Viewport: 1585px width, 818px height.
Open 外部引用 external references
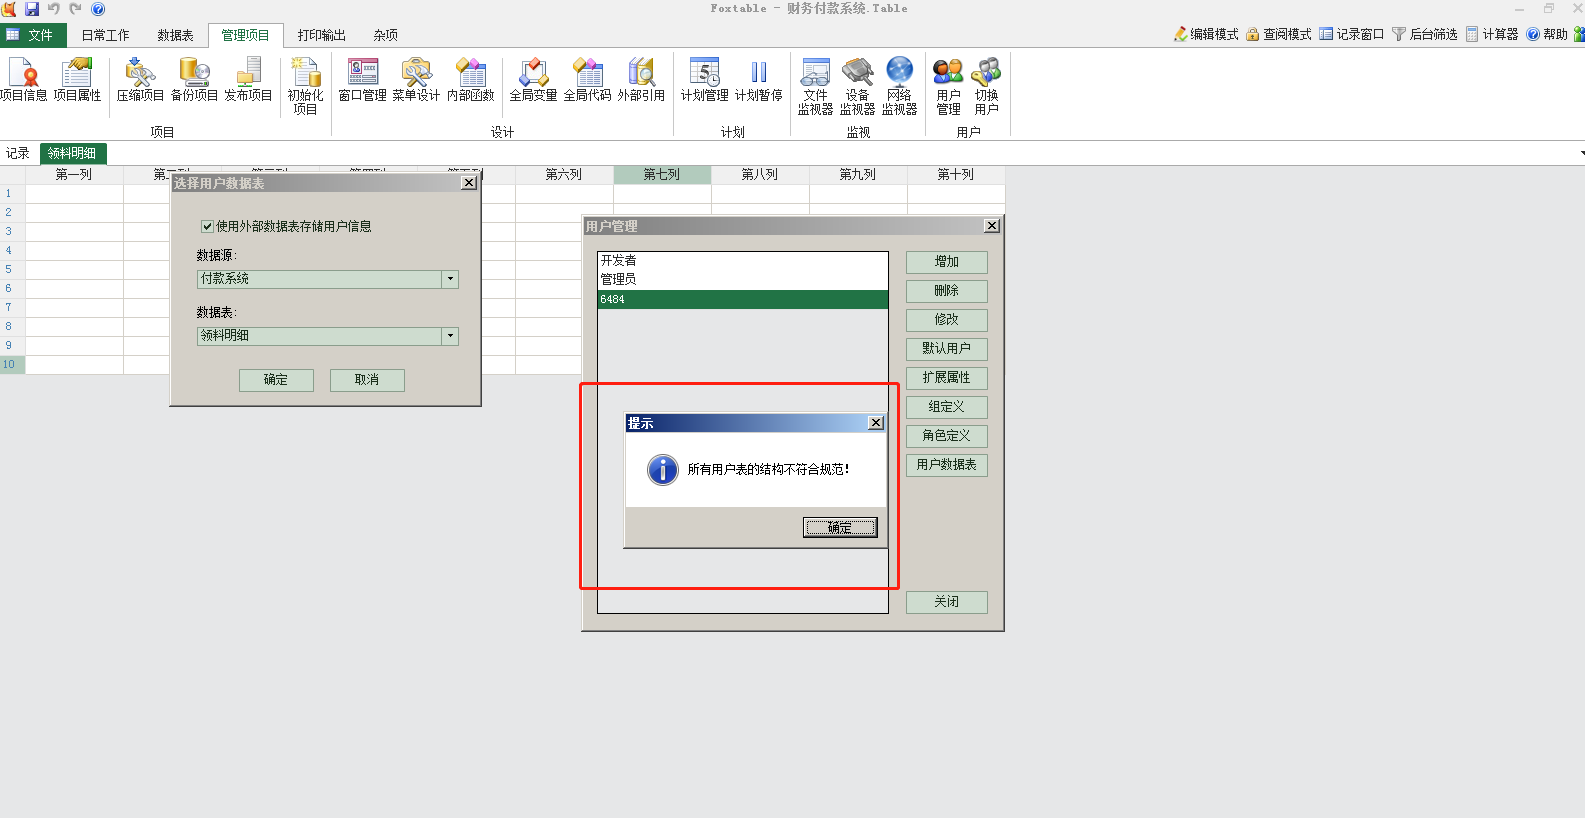[641, 80]
